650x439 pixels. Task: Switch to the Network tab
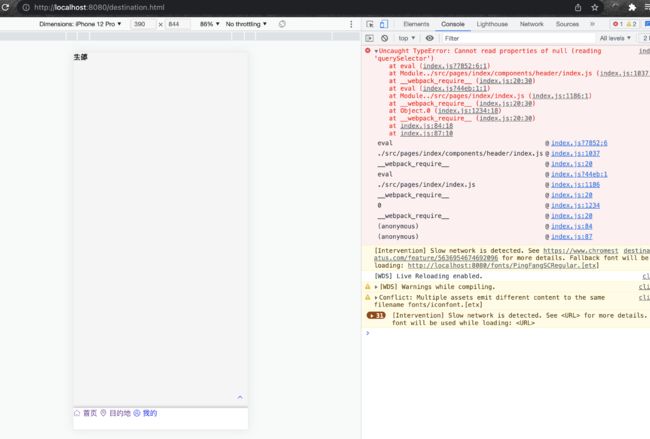[531, 24]
